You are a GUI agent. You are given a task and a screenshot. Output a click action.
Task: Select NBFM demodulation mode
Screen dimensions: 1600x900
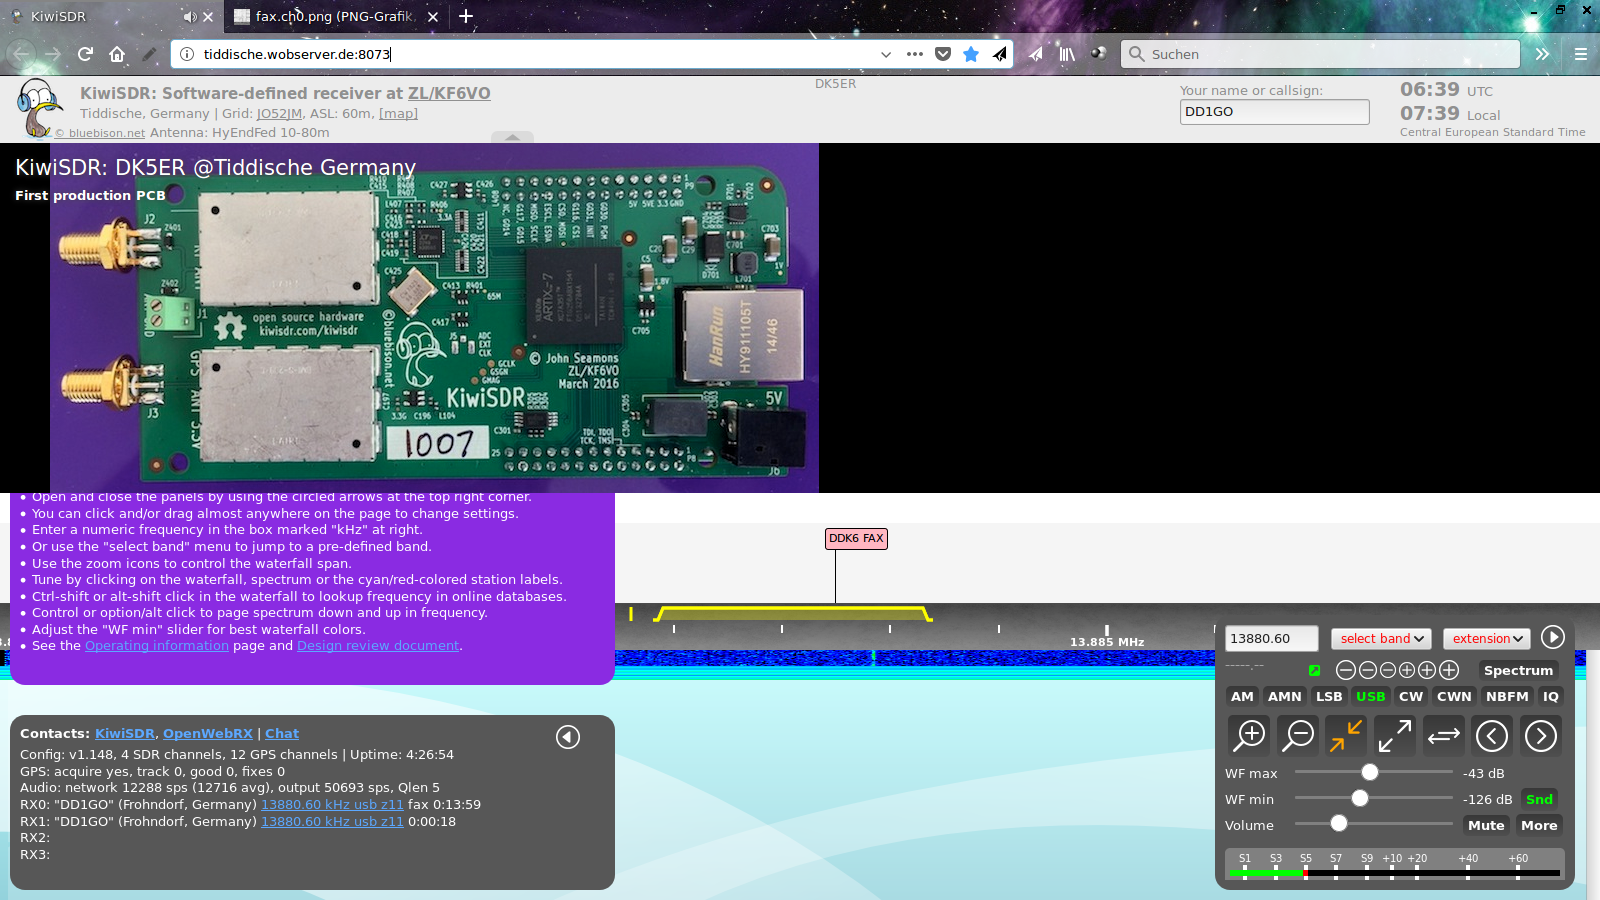pos(1507,696)
